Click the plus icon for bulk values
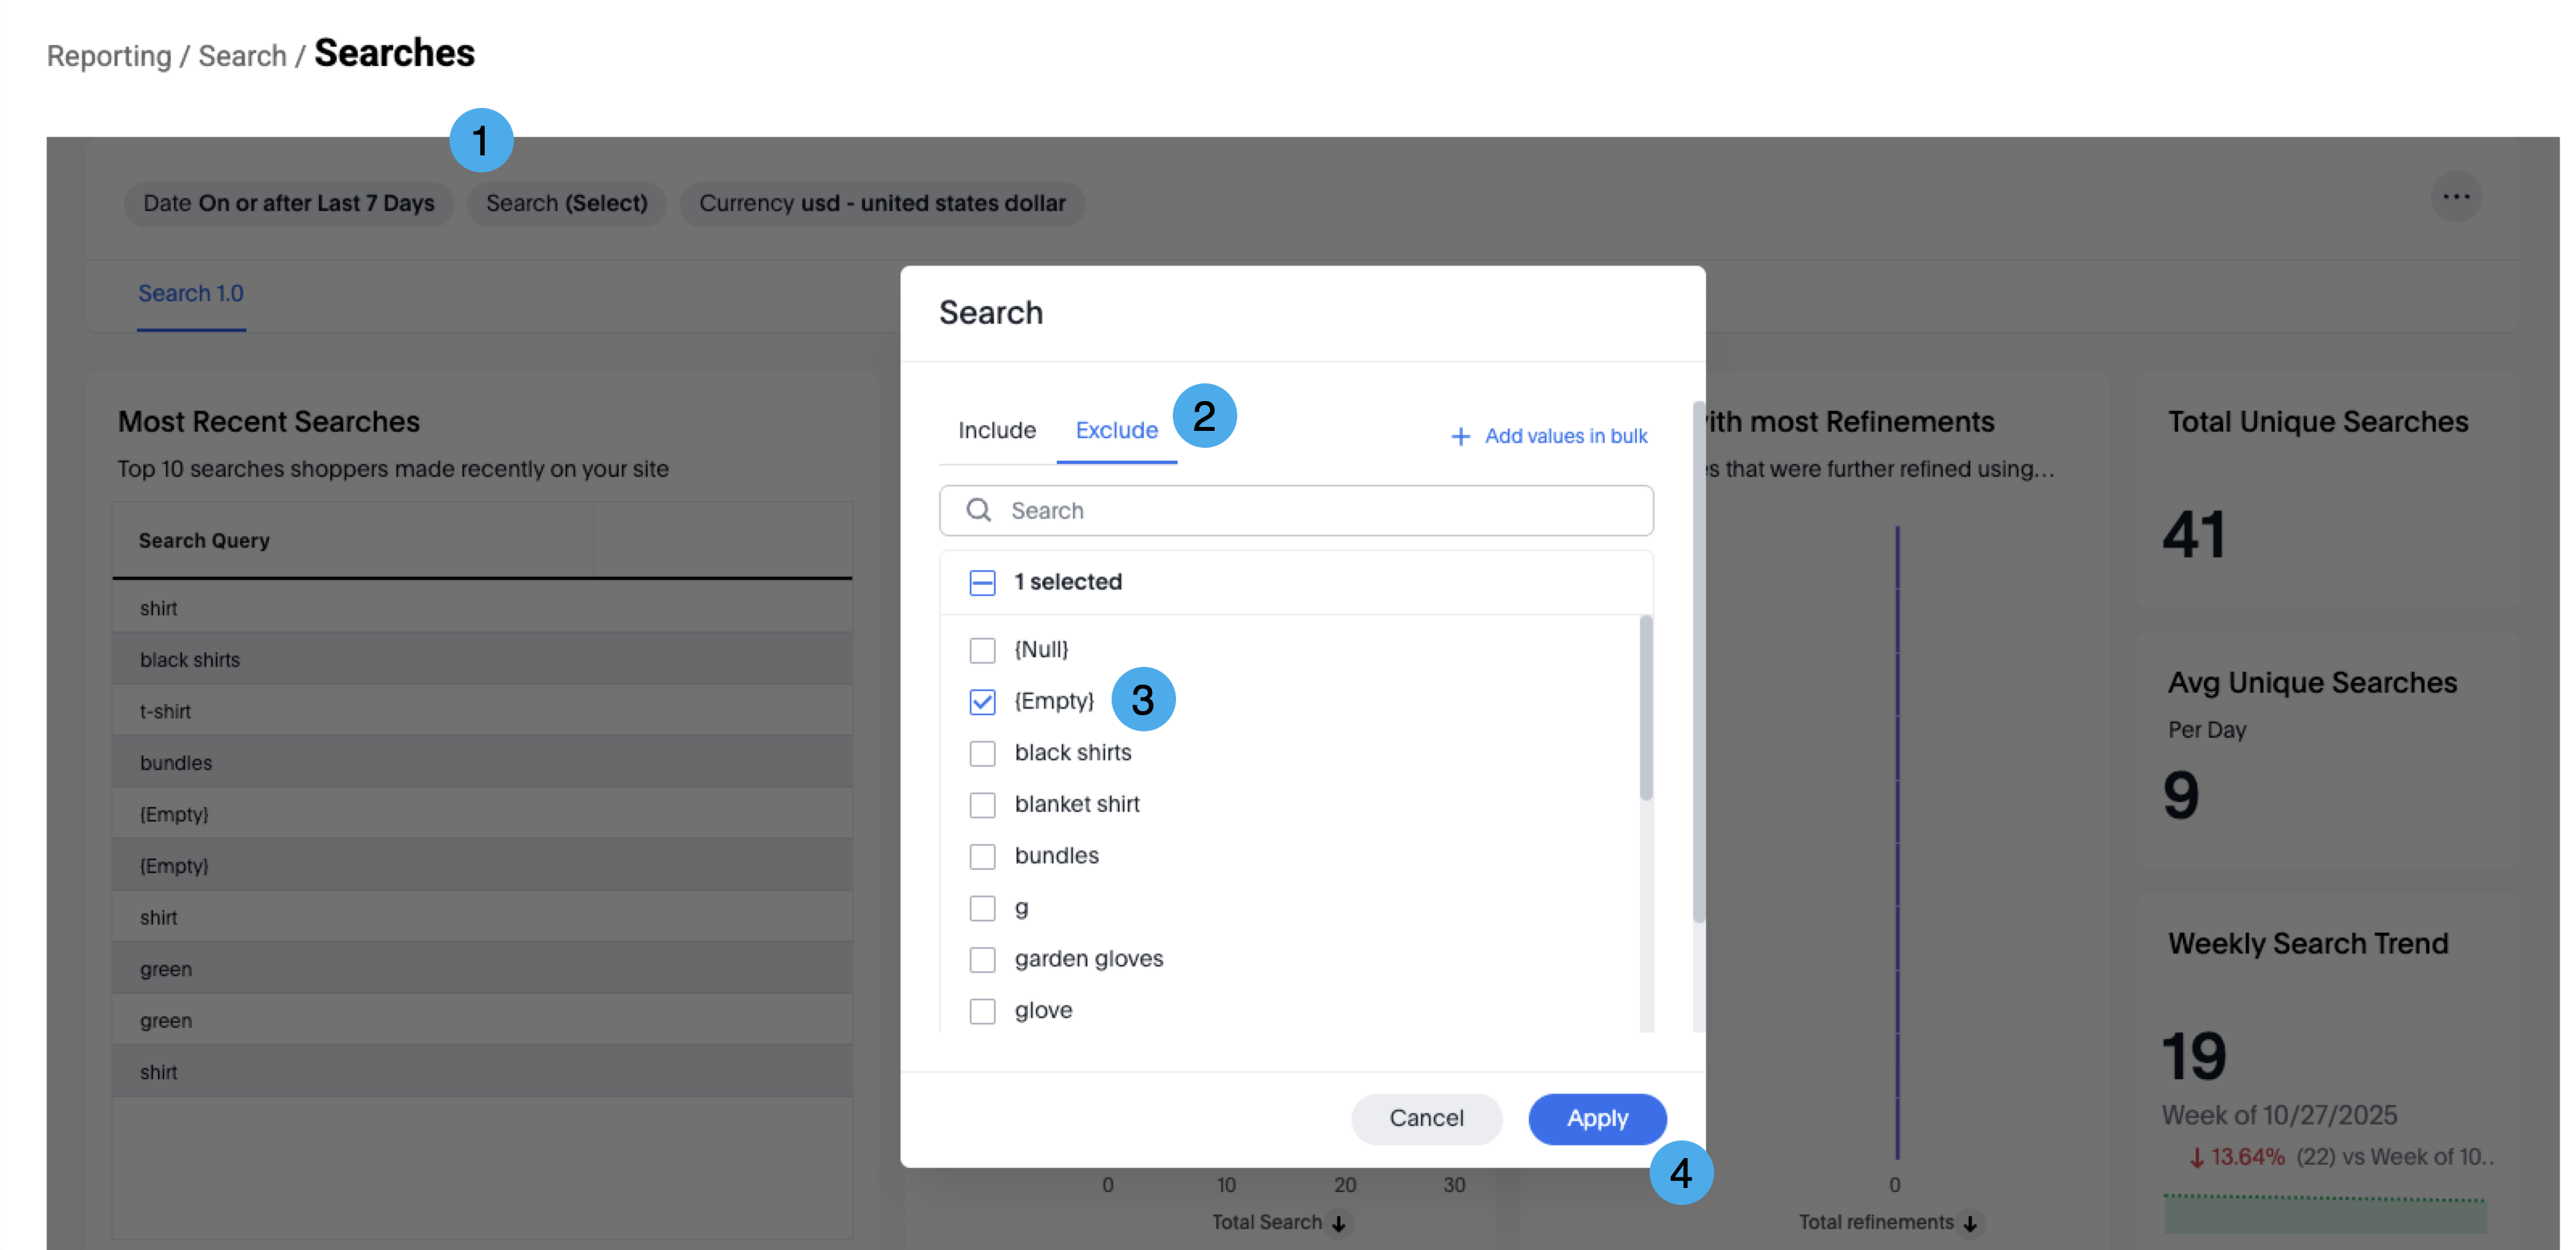This screenshot has width=2576, height=1250. 1460,437
